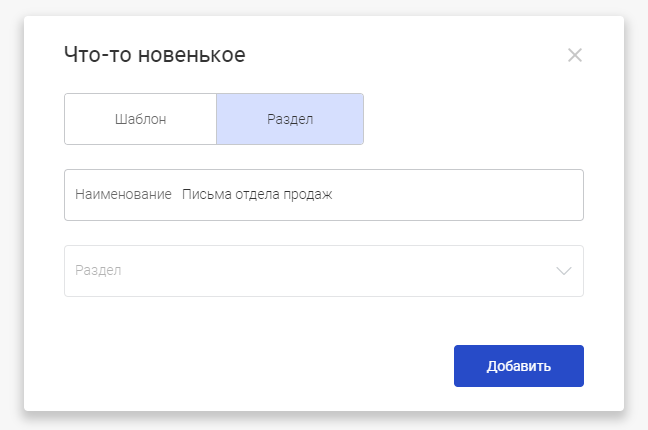Switch to the Шаблон option
This screenshot has height=430, width=648.
click(x=141, y=119)
